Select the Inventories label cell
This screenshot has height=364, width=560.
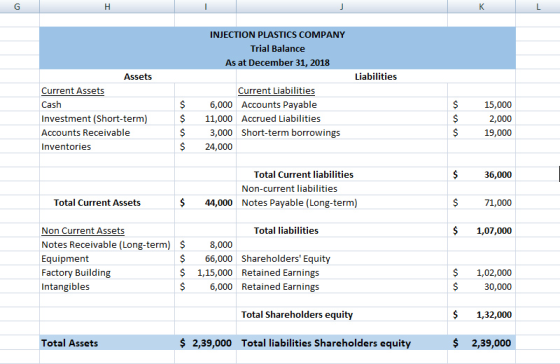tap(107, 146)
